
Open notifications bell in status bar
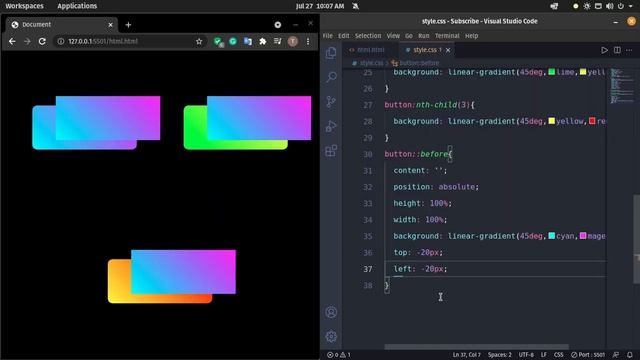point(629,355)
